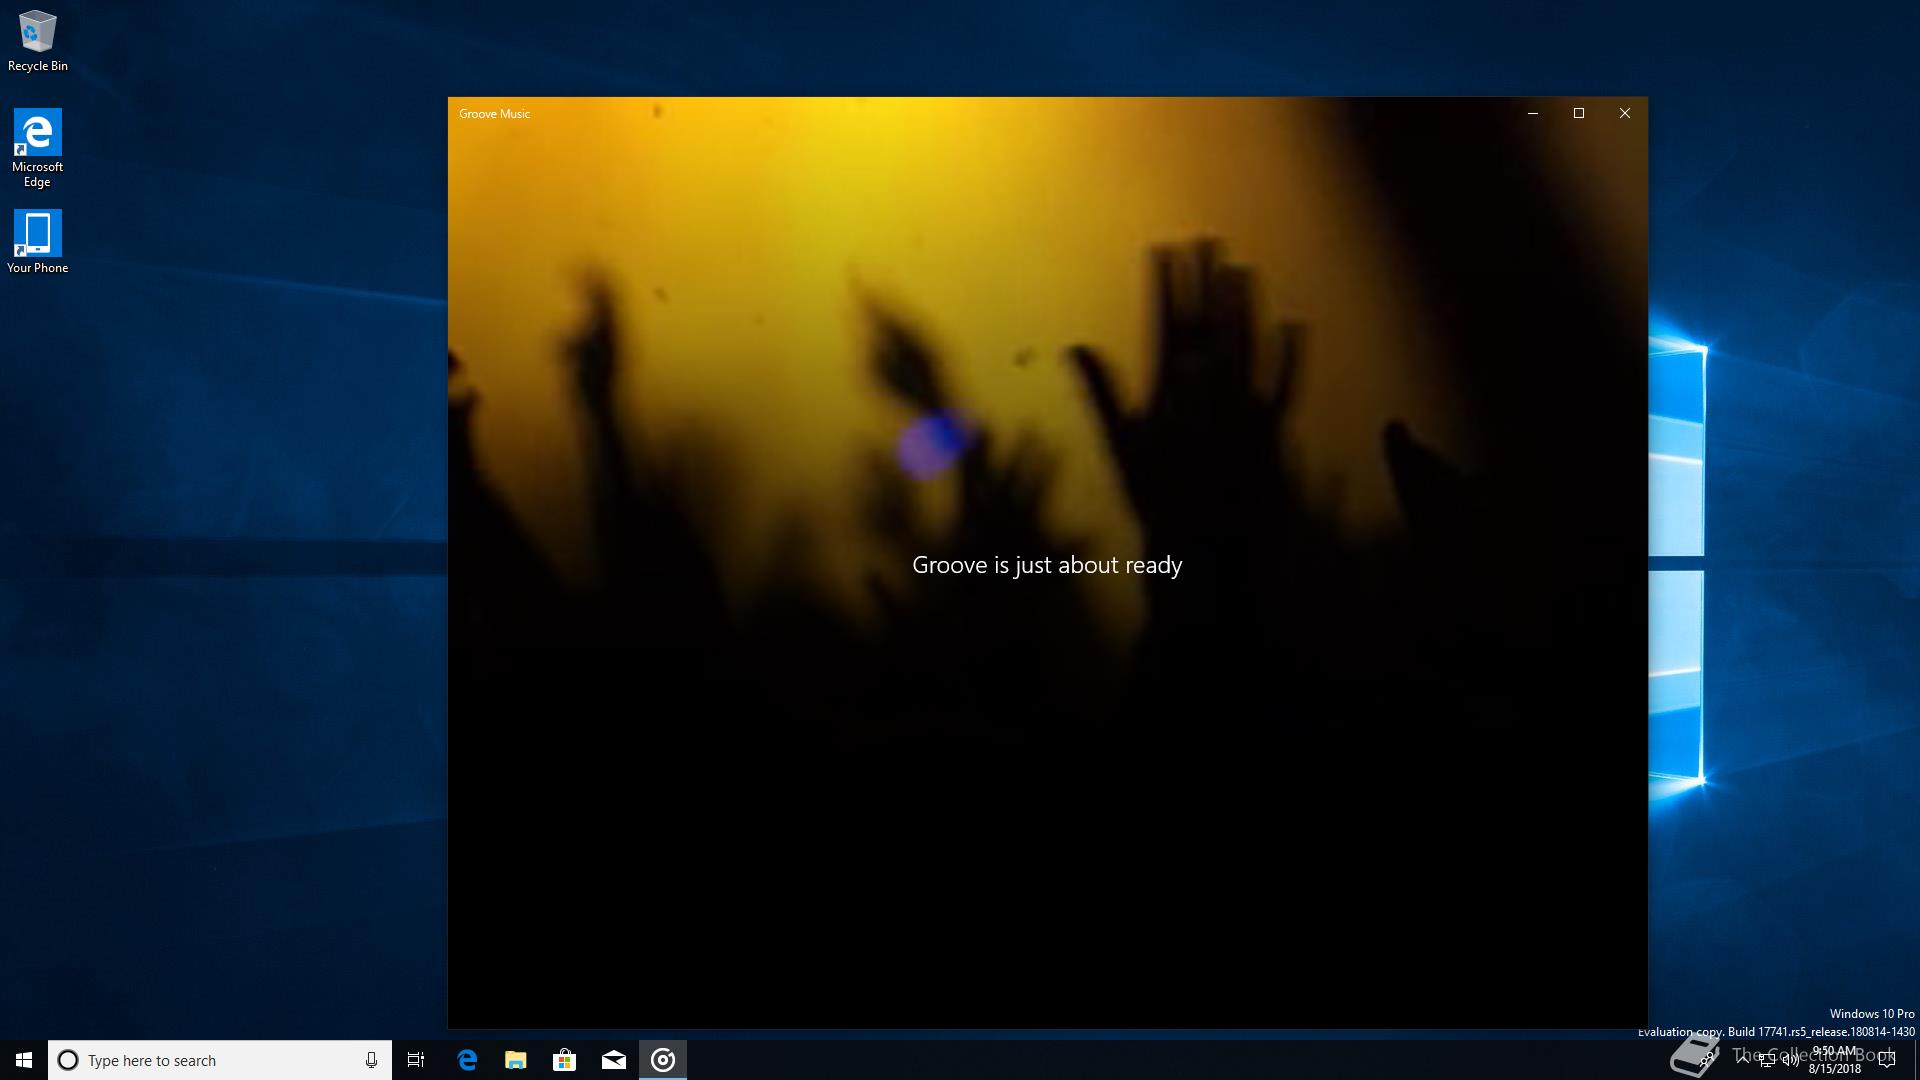Open the Mail app from the taskbar

click(614, 1060)
